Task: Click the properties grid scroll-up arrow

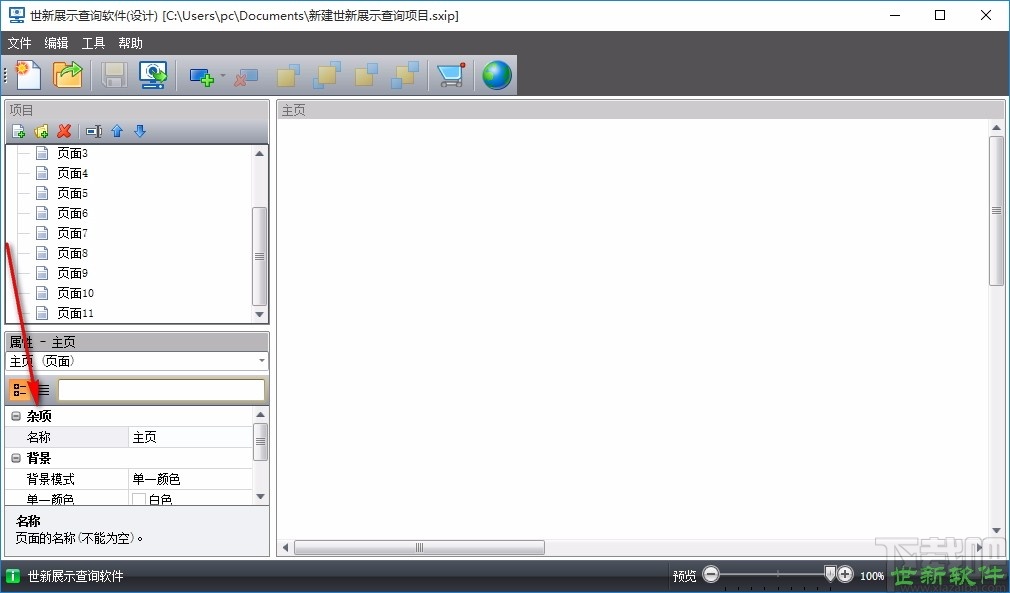Action: [x=260, y=415]
